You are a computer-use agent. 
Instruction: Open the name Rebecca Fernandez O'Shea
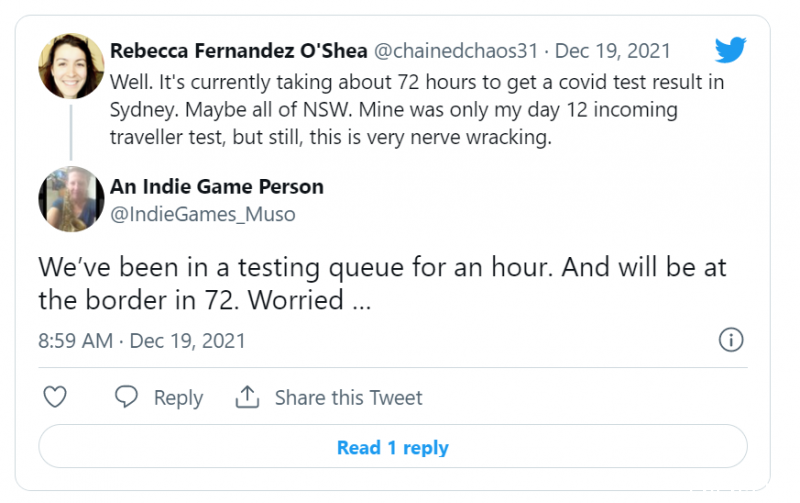coord(239,51)
